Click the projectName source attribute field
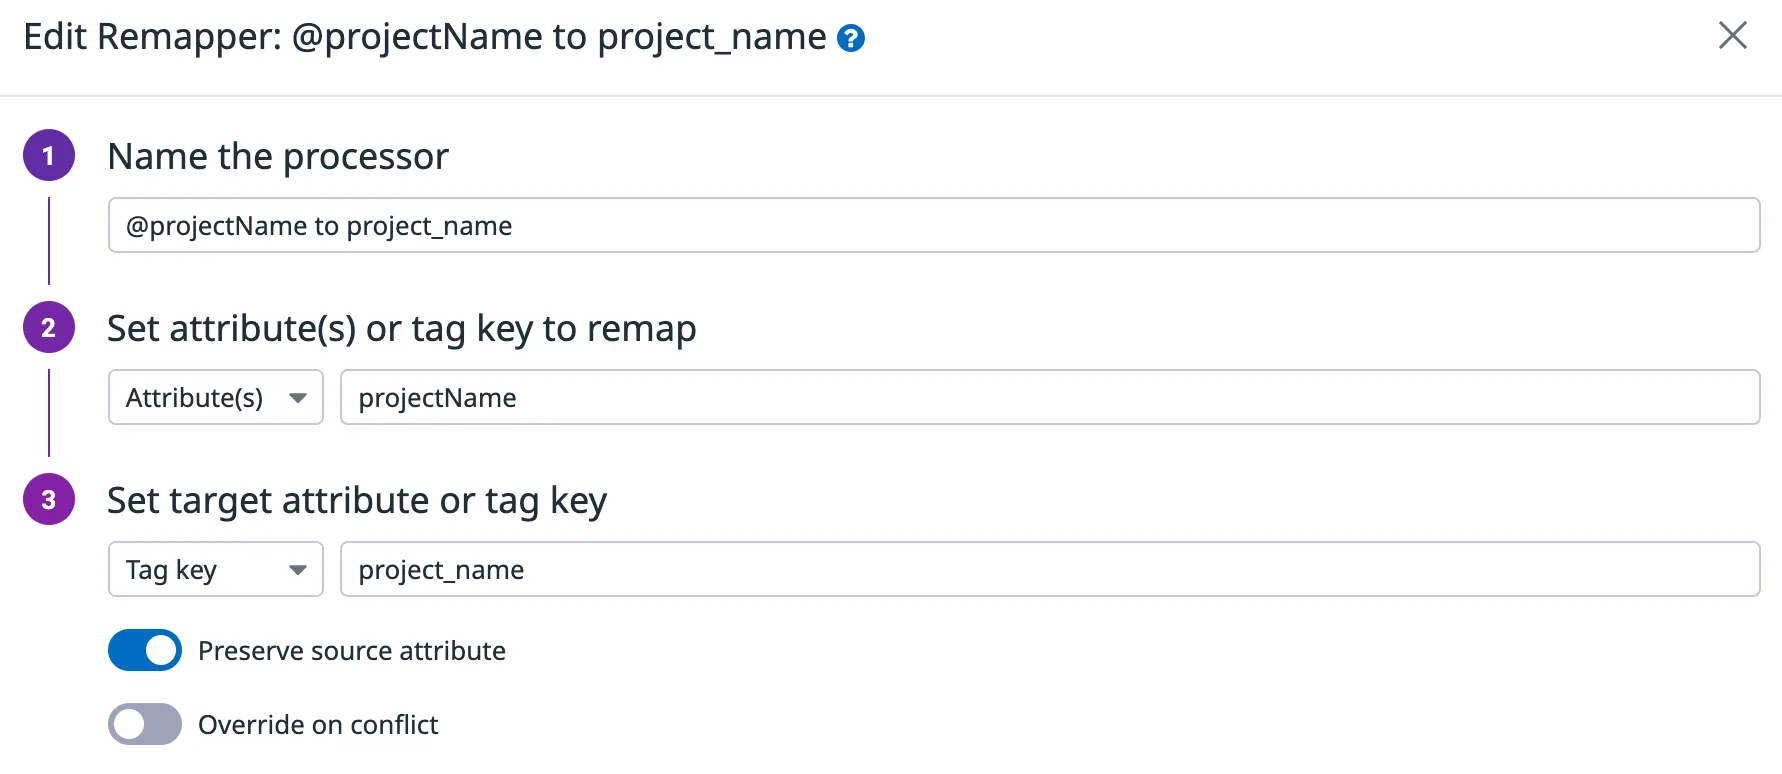 pyautogui.click(x=1049, y=397)
